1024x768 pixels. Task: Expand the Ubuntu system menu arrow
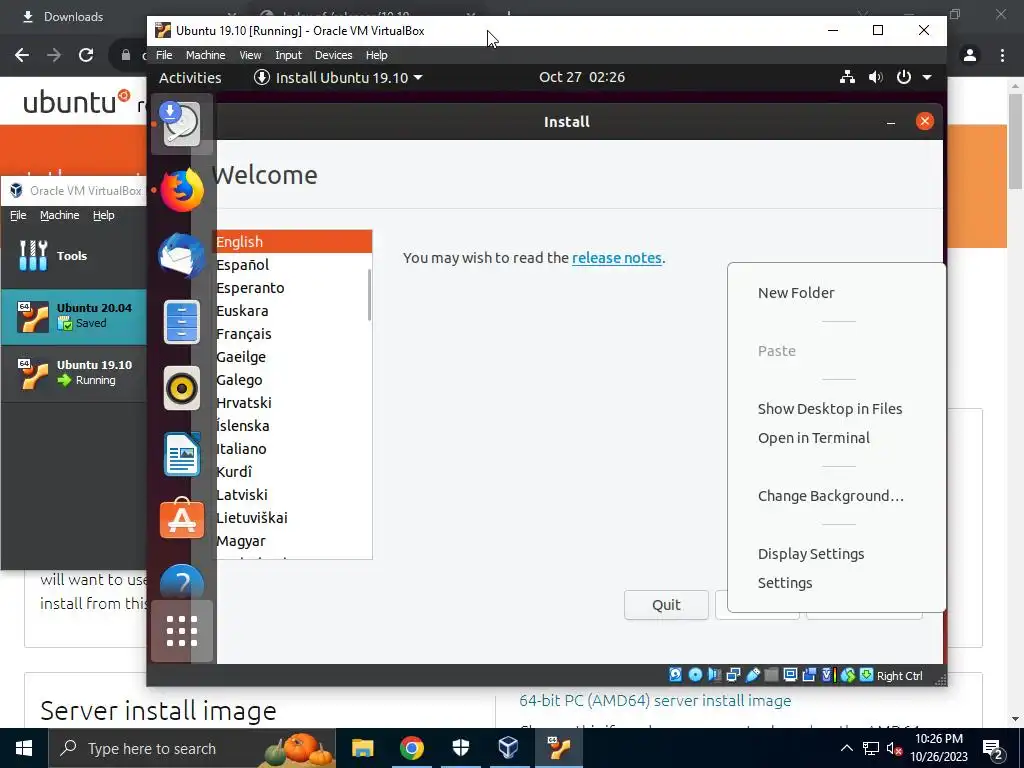927,77
